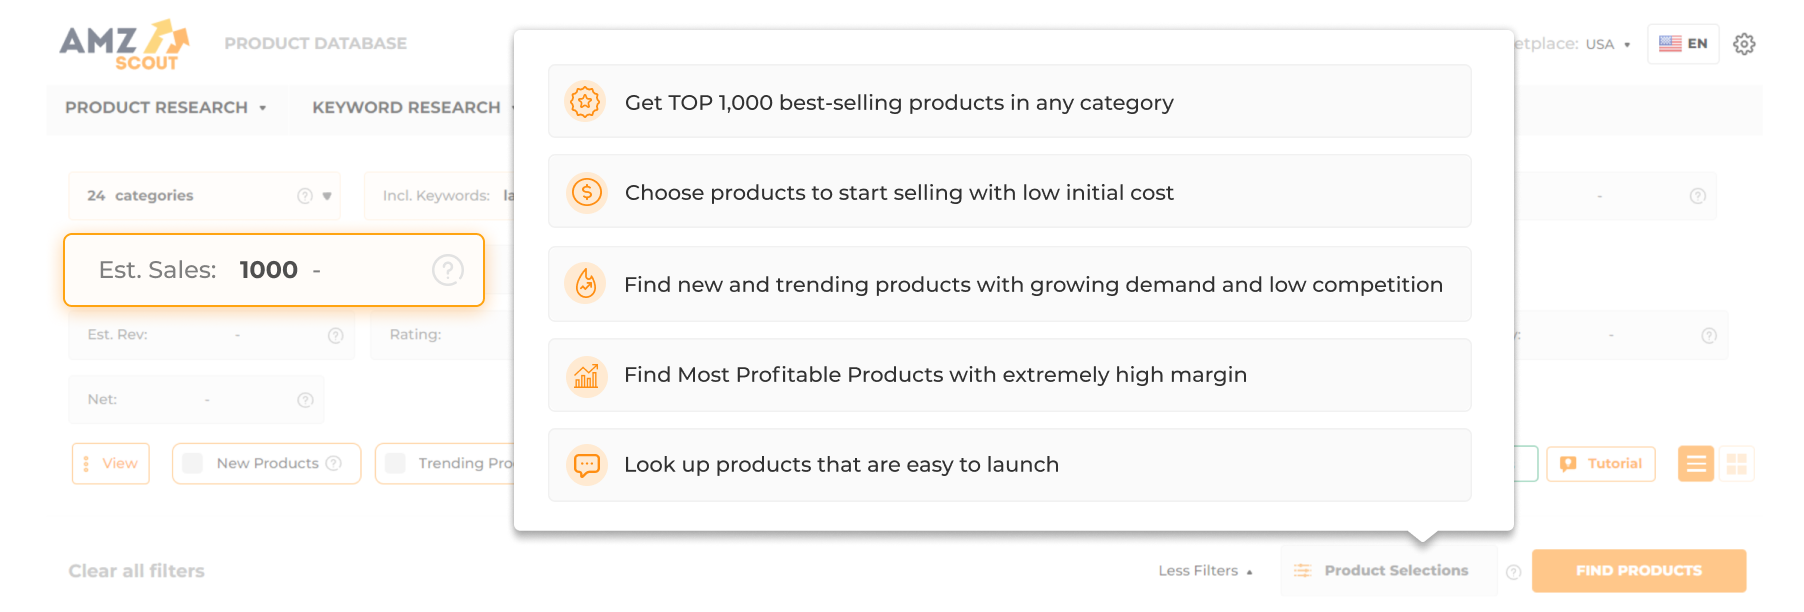Click Clear all filters
Screen dimensions: 1804x612
click(x=136, y=570)
